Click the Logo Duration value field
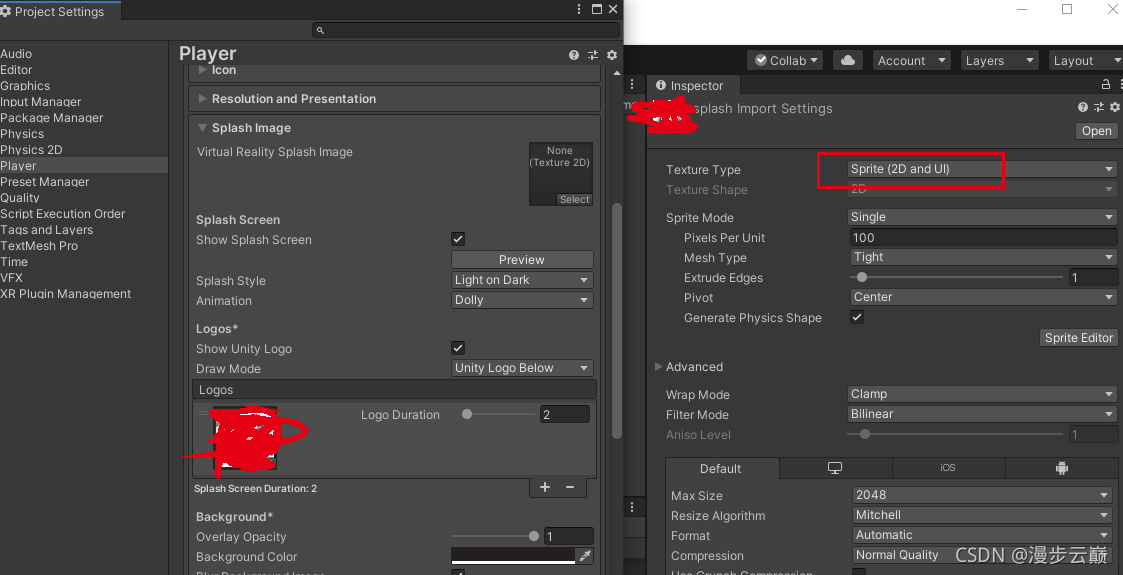 point(565,414)
